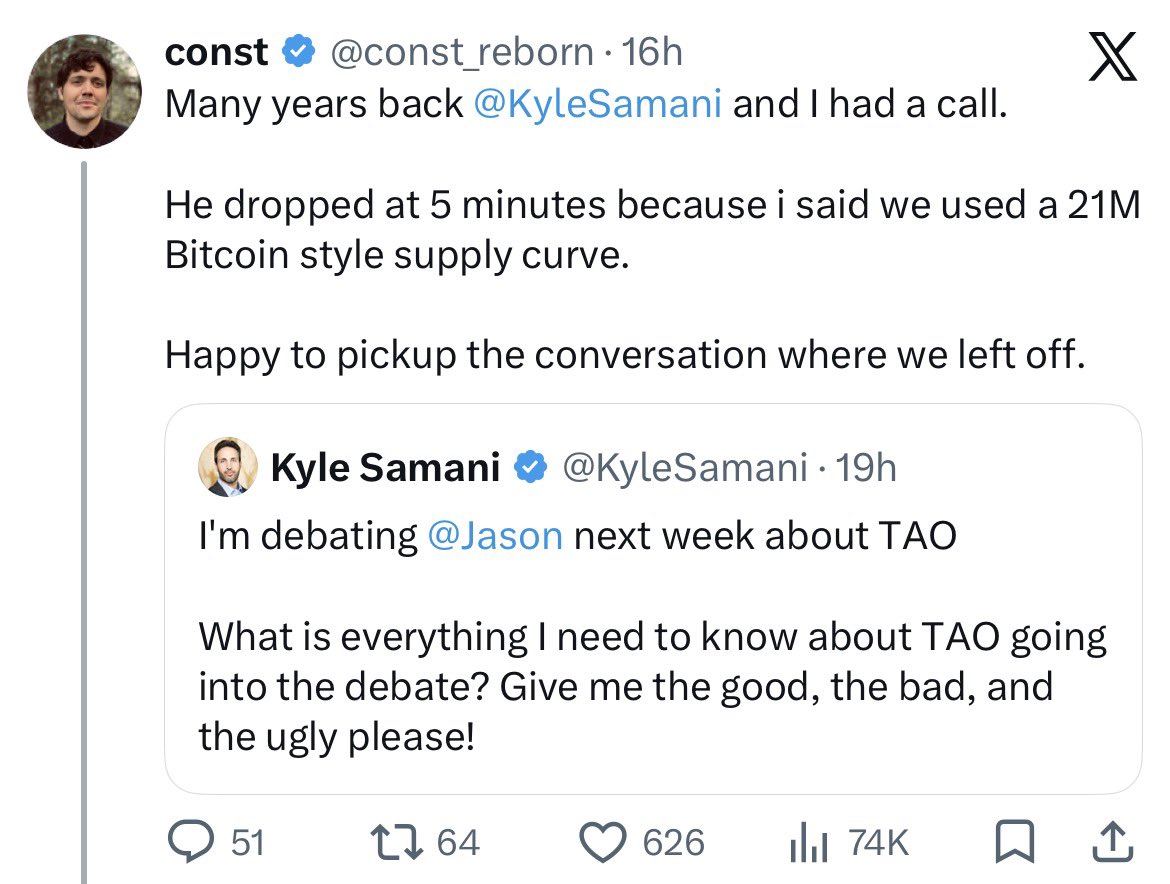Click Kyle Samani's verified checkmark badge
1170x884 pixels.
coord(530,466)
